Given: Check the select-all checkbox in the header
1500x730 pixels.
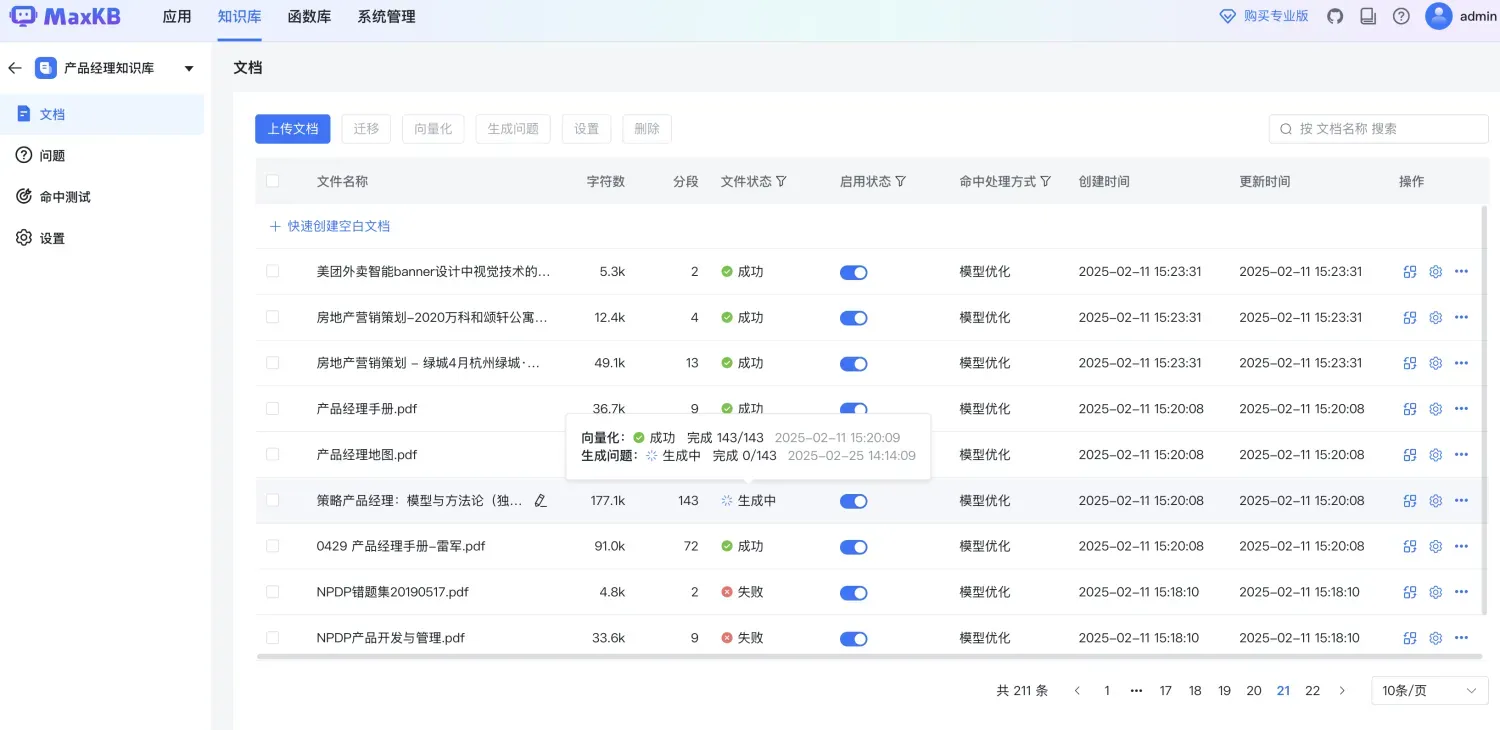Looking at the screenshot, I should [x=273, y=181].
